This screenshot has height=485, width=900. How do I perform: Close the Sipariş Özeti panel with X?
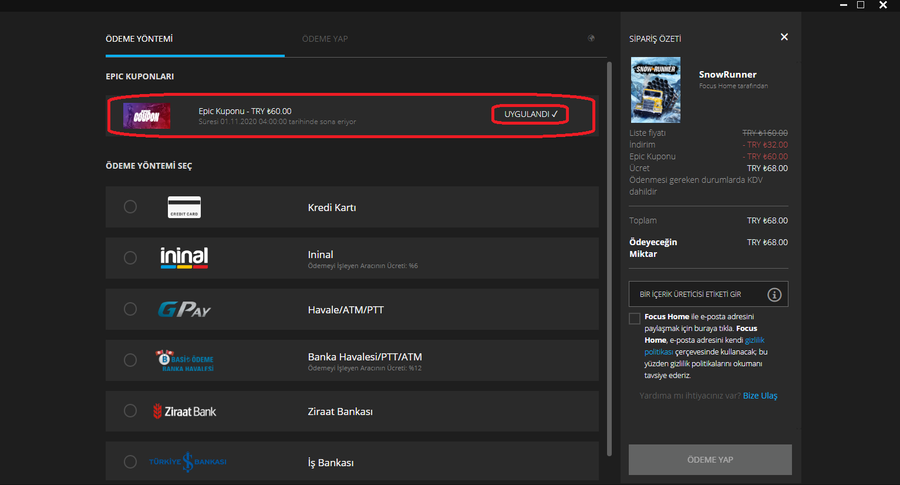click(784, 37)
